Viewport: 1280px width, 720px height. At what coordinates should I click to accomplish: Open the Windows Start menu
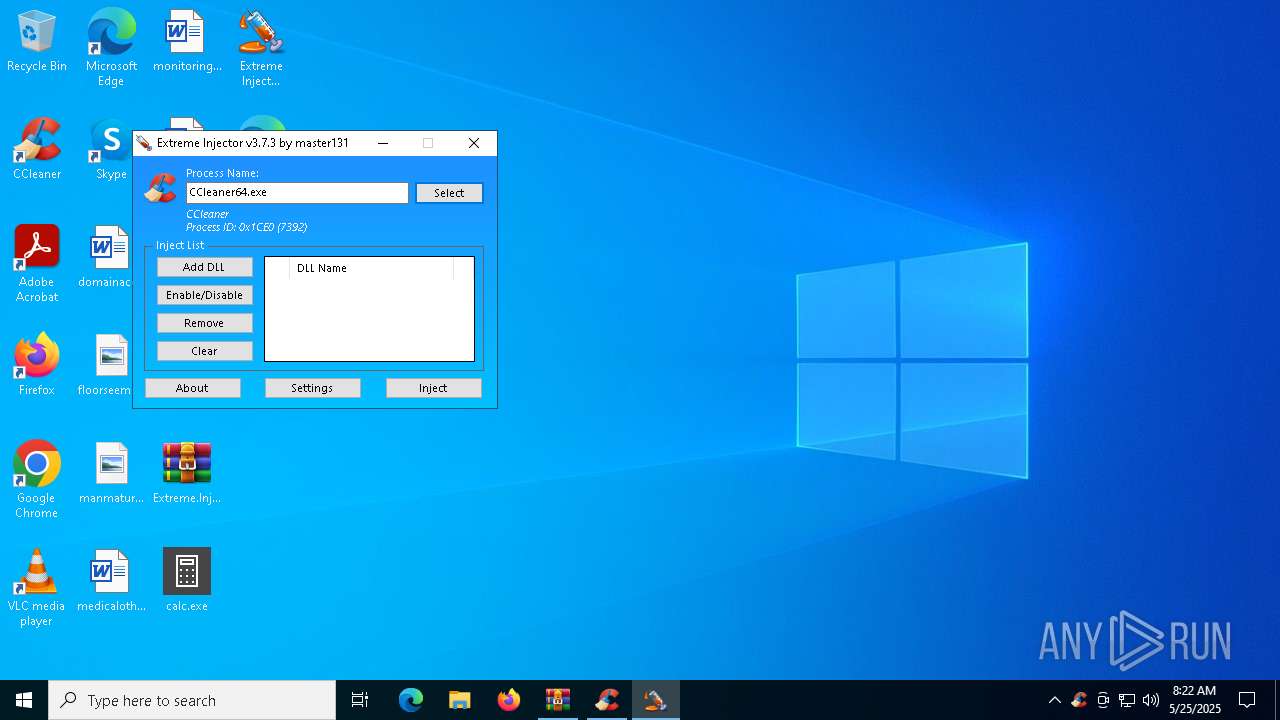click(24, 700)
